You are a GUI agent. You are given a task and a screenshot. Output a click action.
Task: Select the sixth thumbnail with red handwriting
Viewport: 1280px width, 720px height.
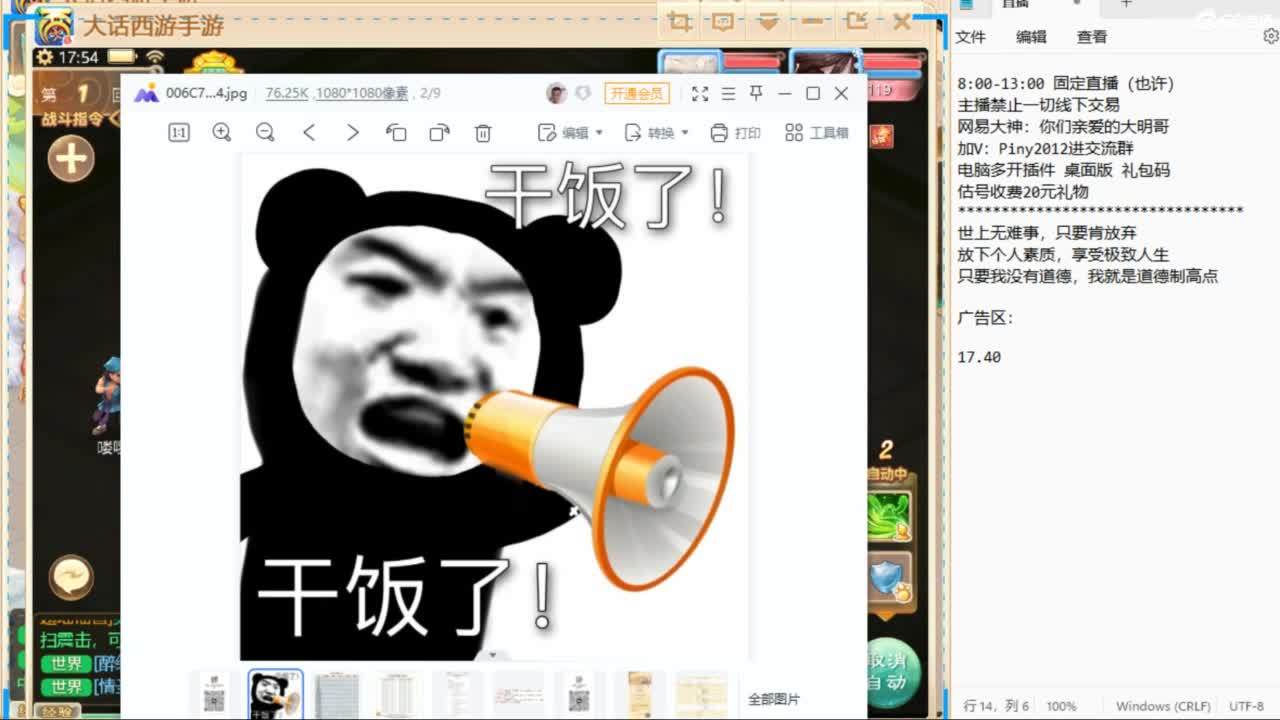pos(519,695)
